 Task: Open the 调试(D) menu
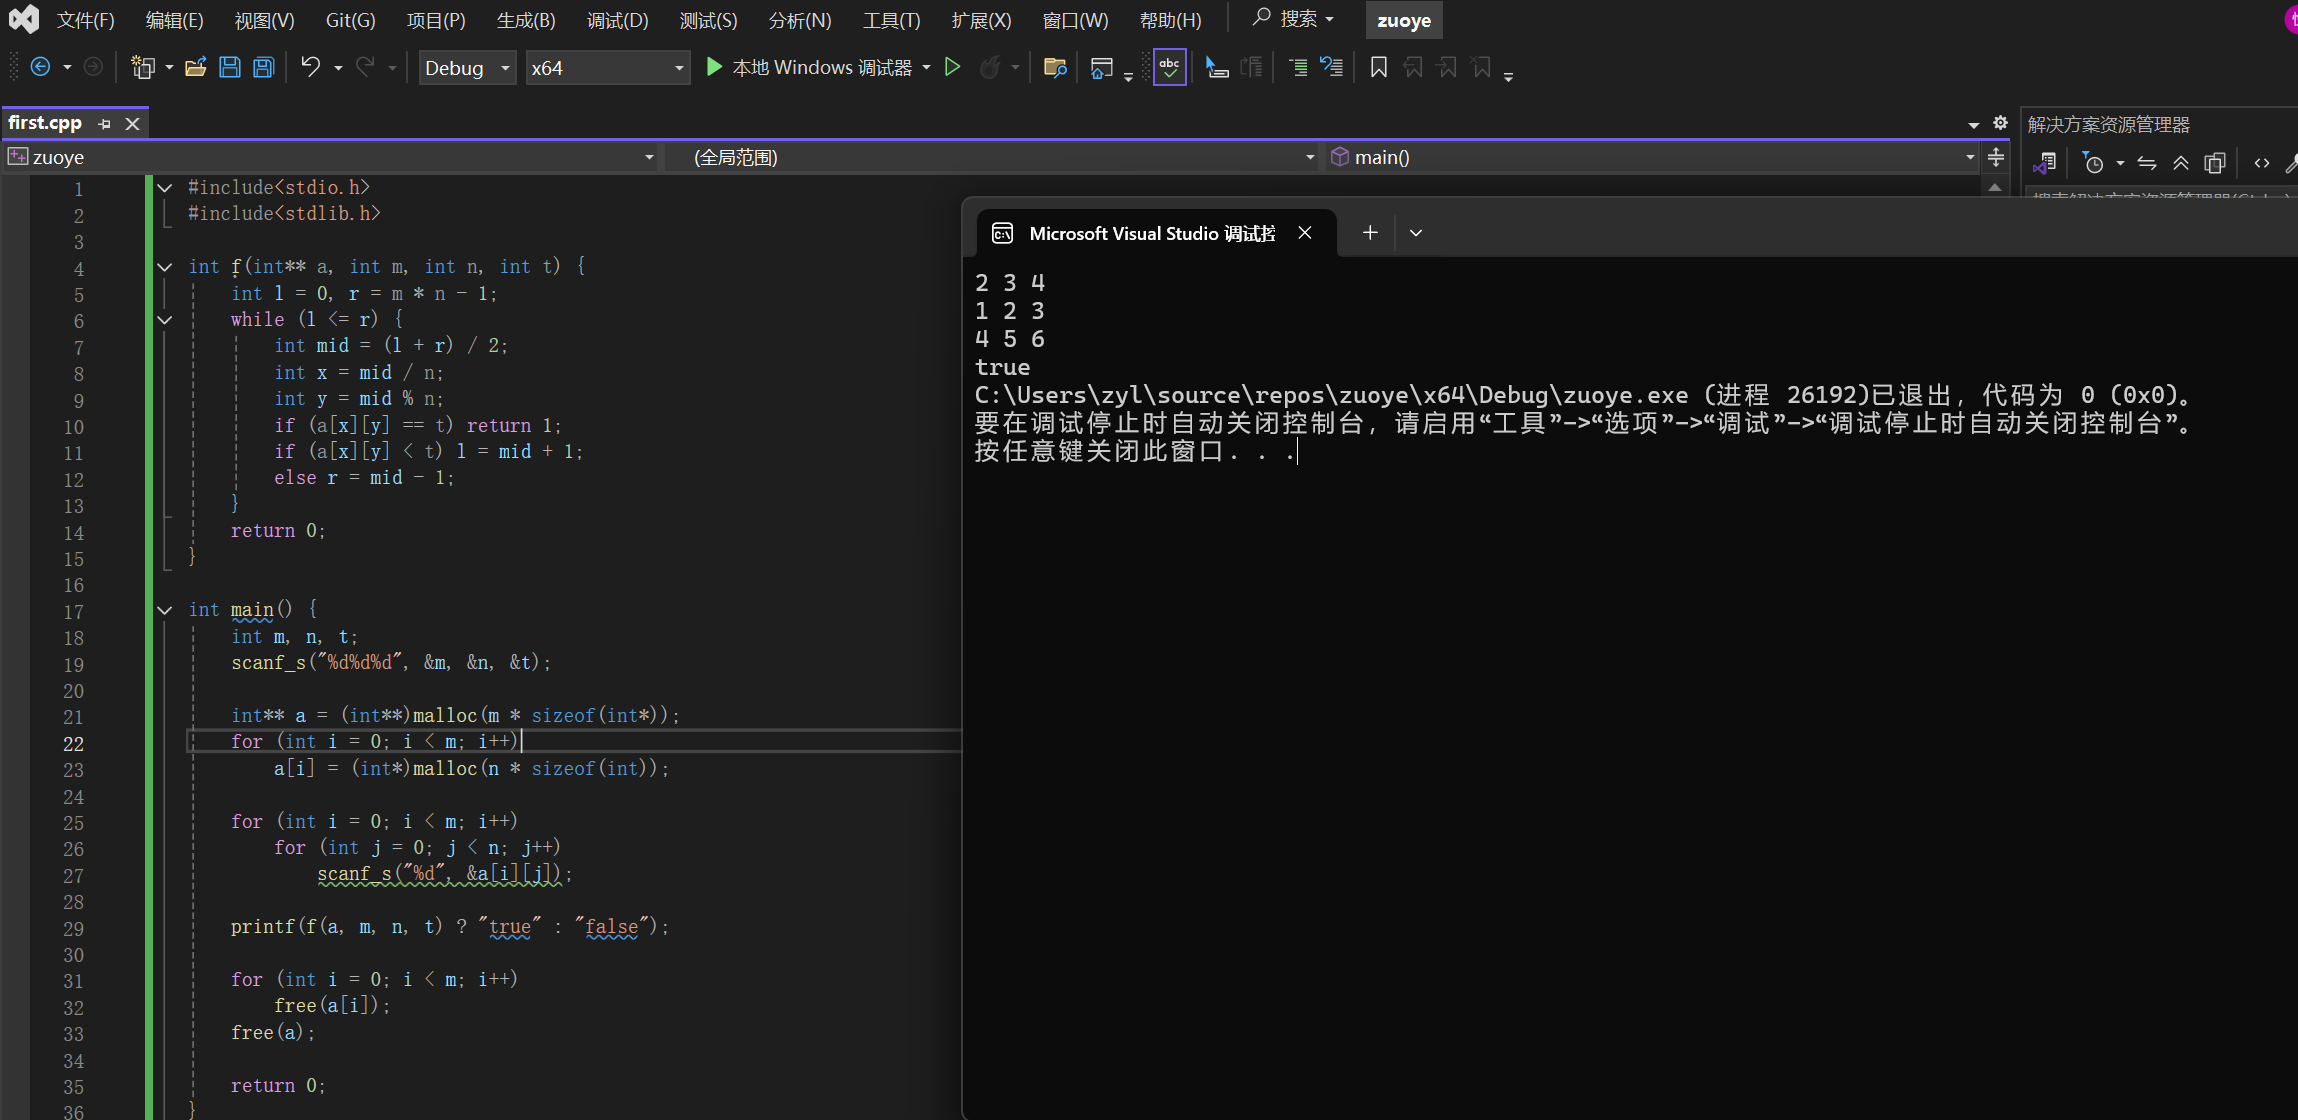click(617, 20)
